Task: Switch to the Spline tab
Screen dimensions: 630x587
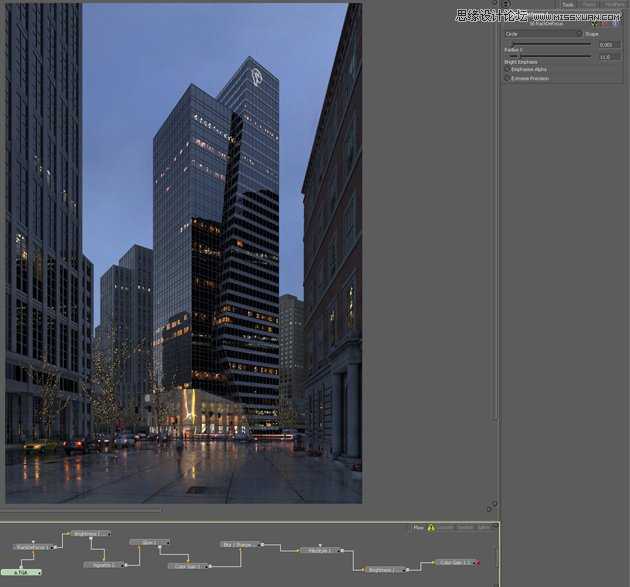Action: point(484,528)
